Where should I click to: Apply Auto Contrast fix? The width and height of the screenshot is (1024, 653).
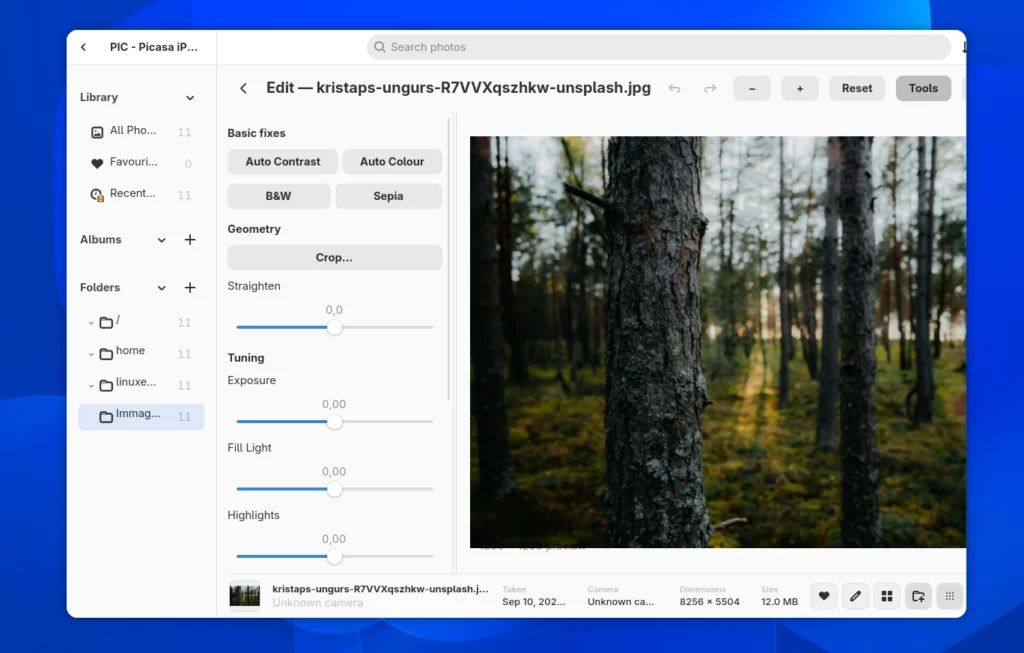283,161
